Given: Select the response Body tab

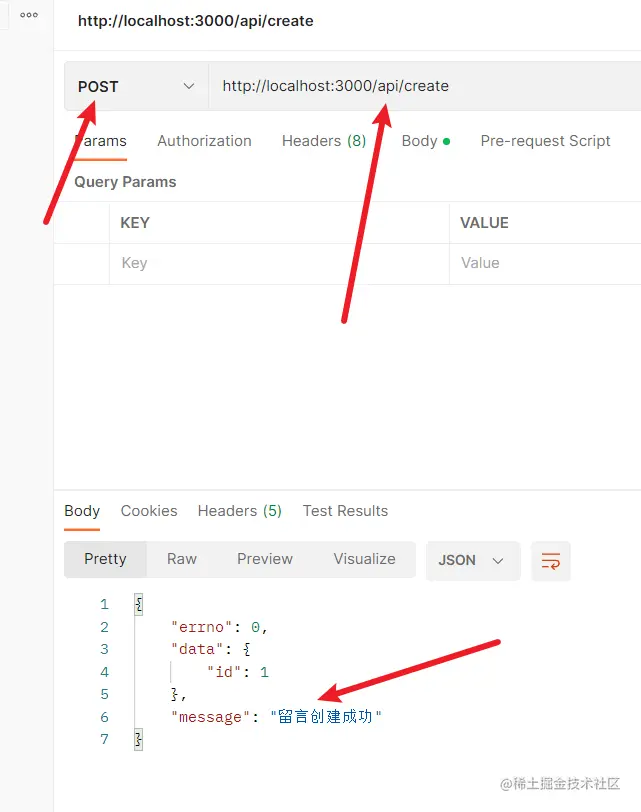Looking at the screenshot, I should [82, 511].
